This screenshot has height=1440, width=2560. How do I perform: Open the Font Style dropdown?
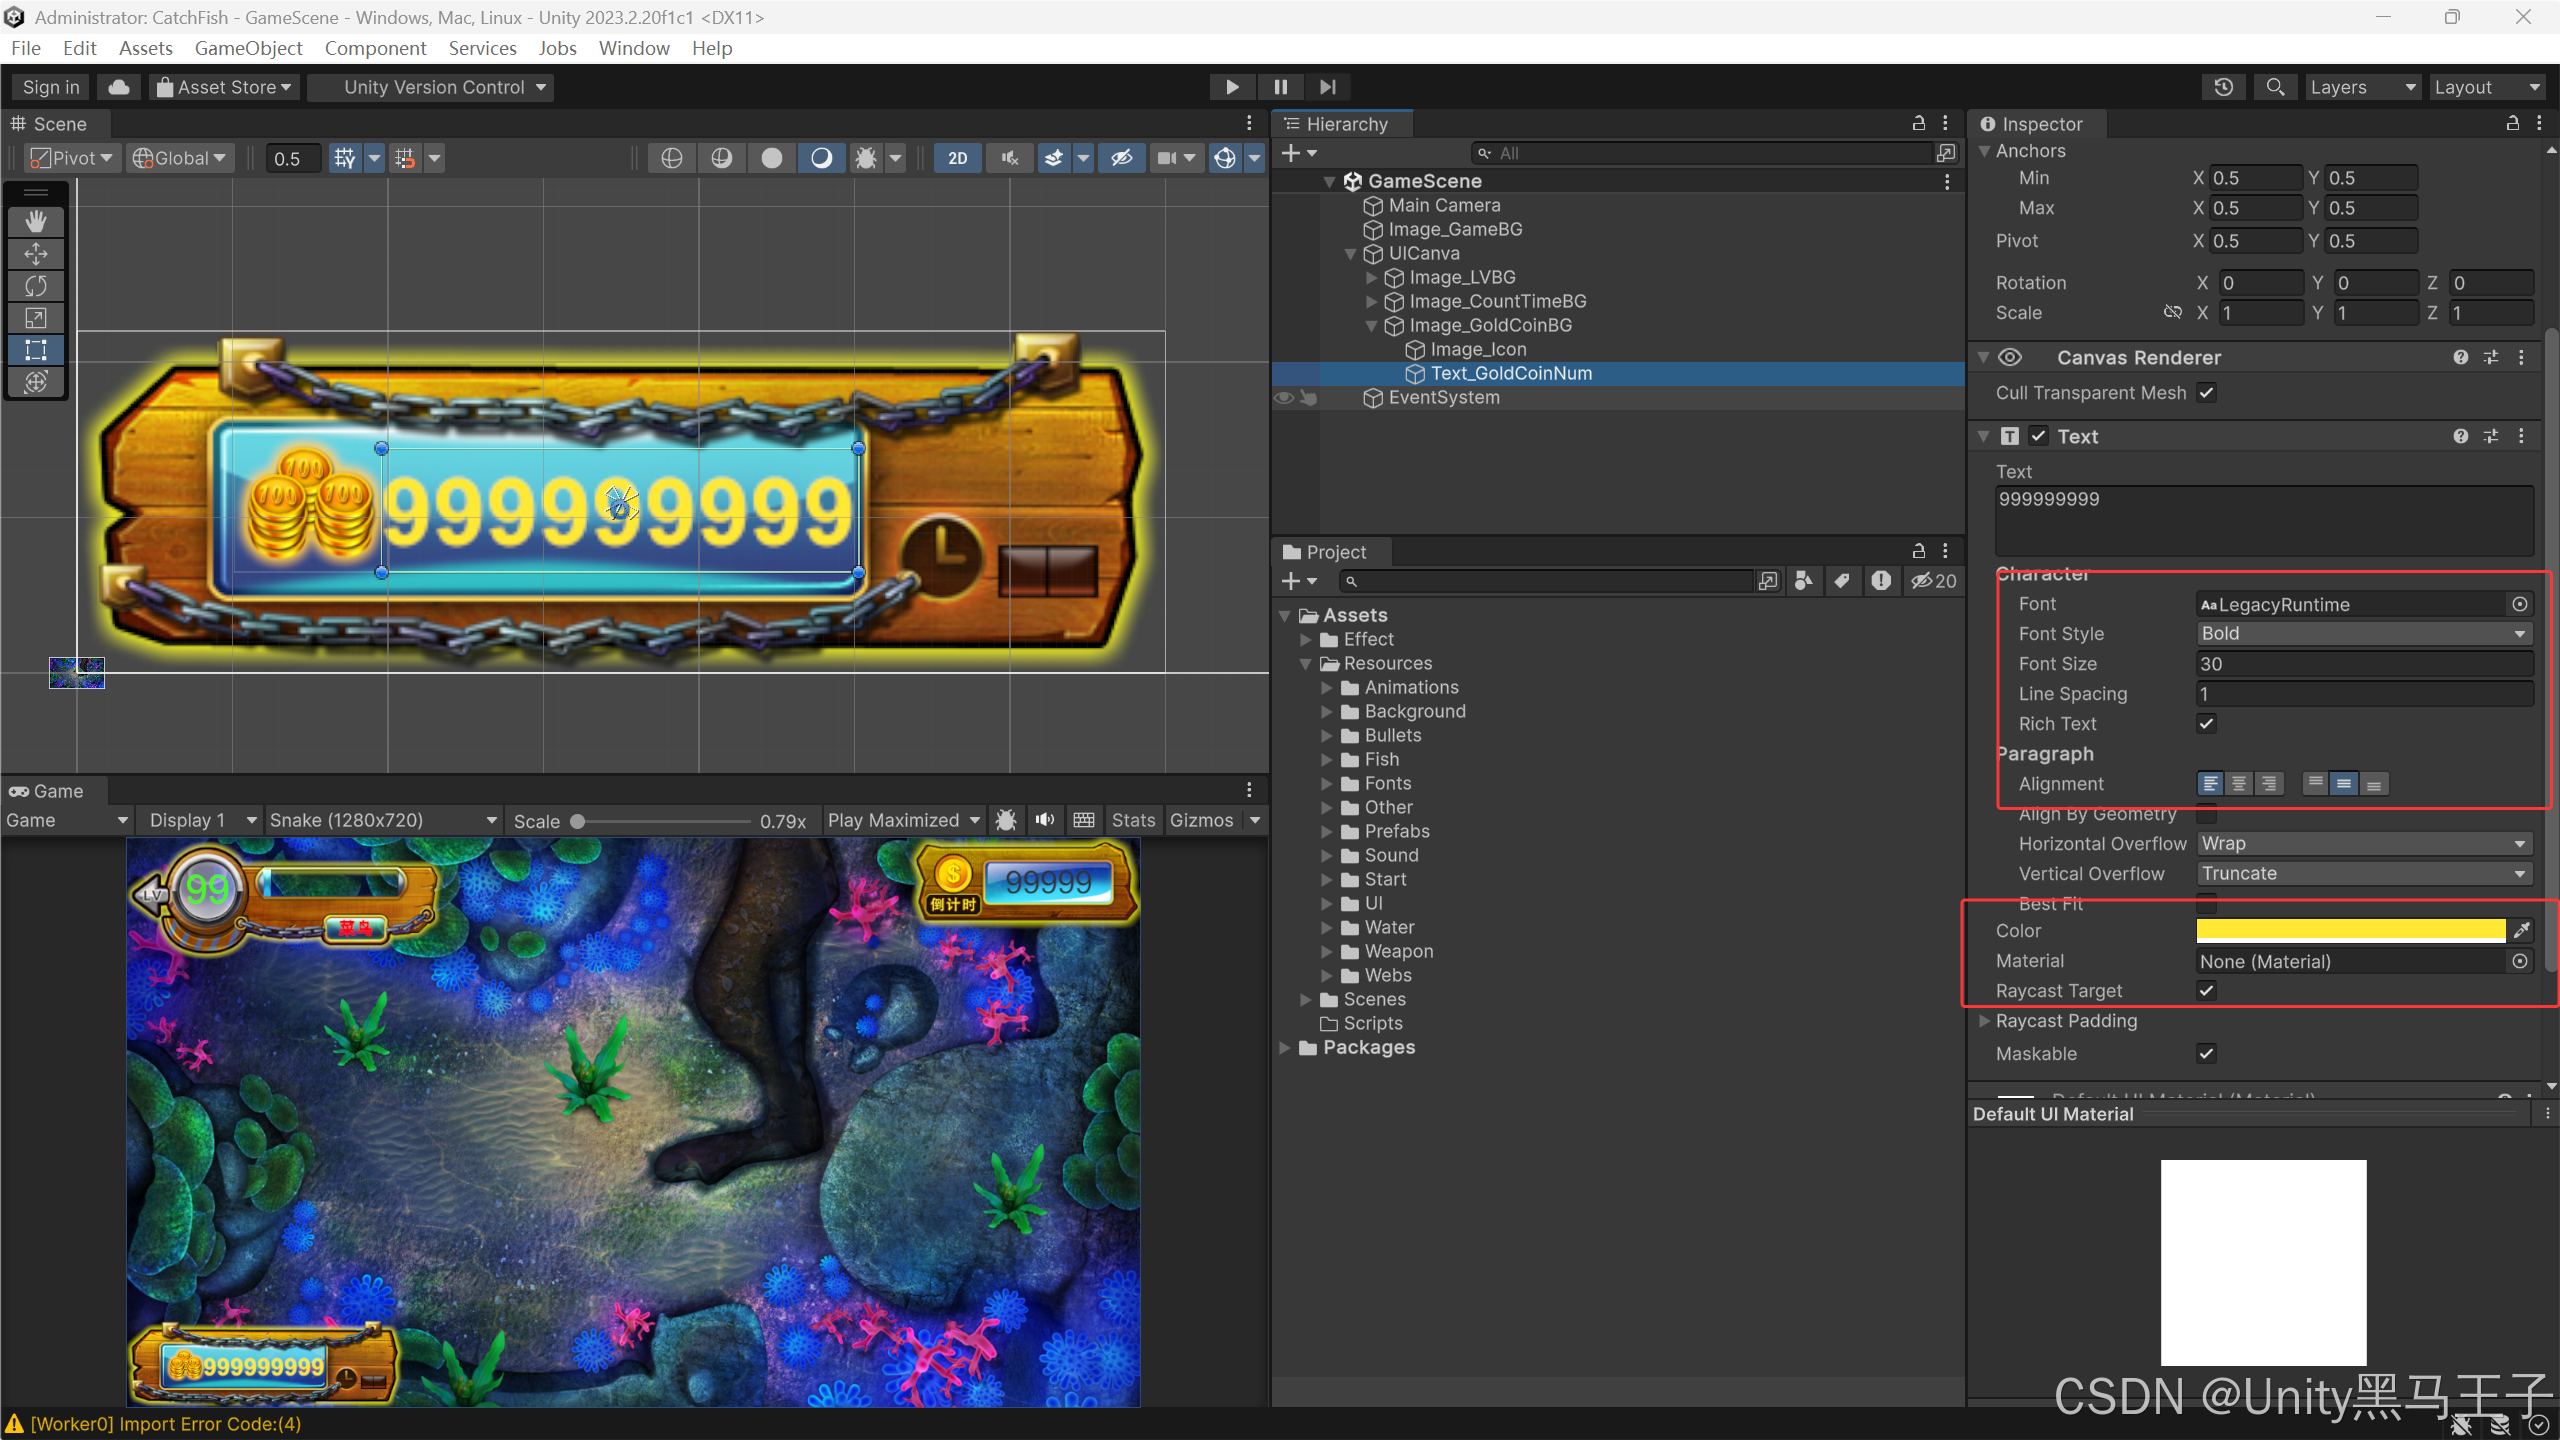[x=2364, y=634]
